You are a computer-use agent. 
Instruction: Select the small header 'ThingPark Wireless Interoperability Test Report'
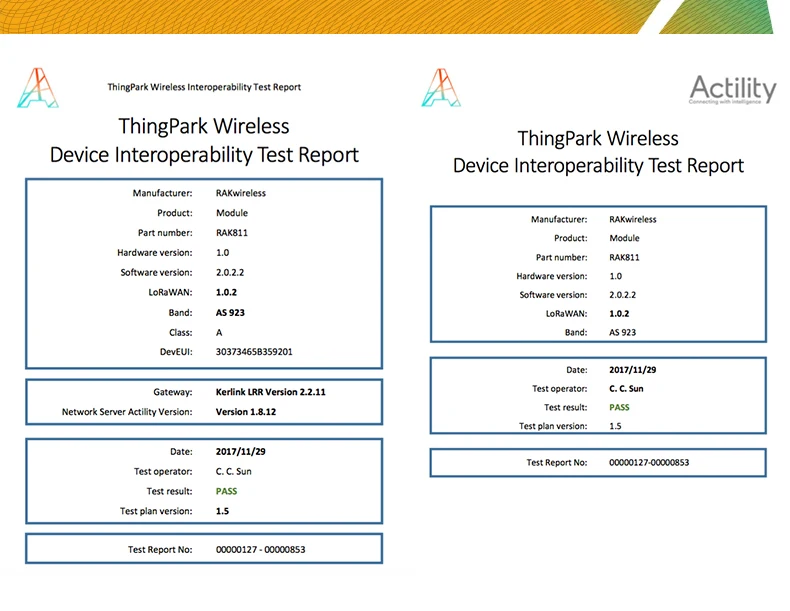[x=204, y=87]
